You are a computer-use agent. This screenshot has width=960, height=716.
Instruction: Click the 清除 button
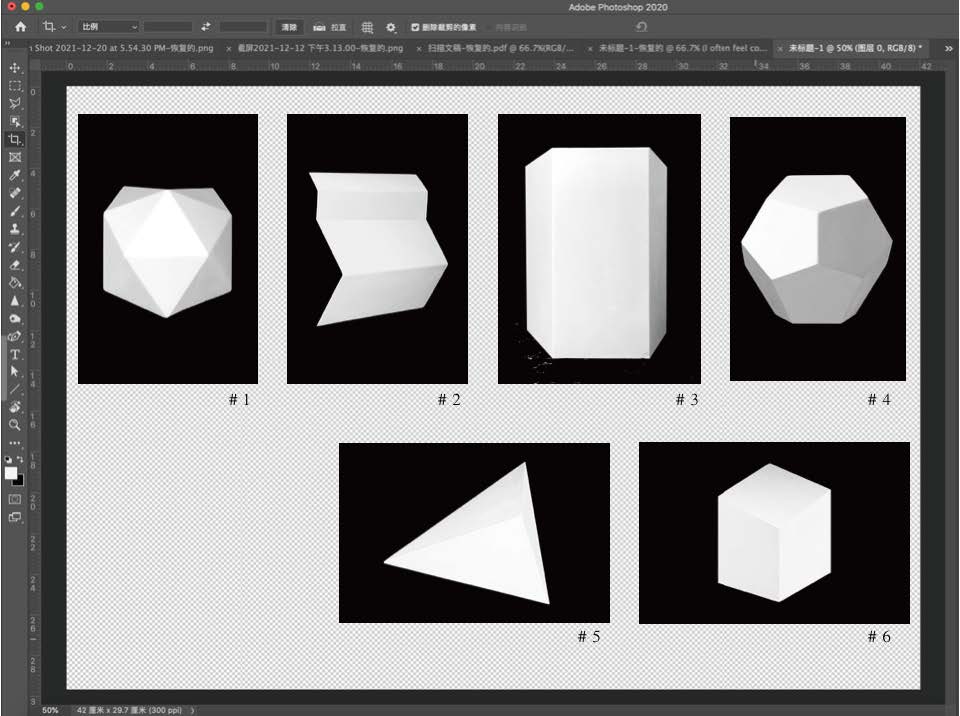coord(289,27)
